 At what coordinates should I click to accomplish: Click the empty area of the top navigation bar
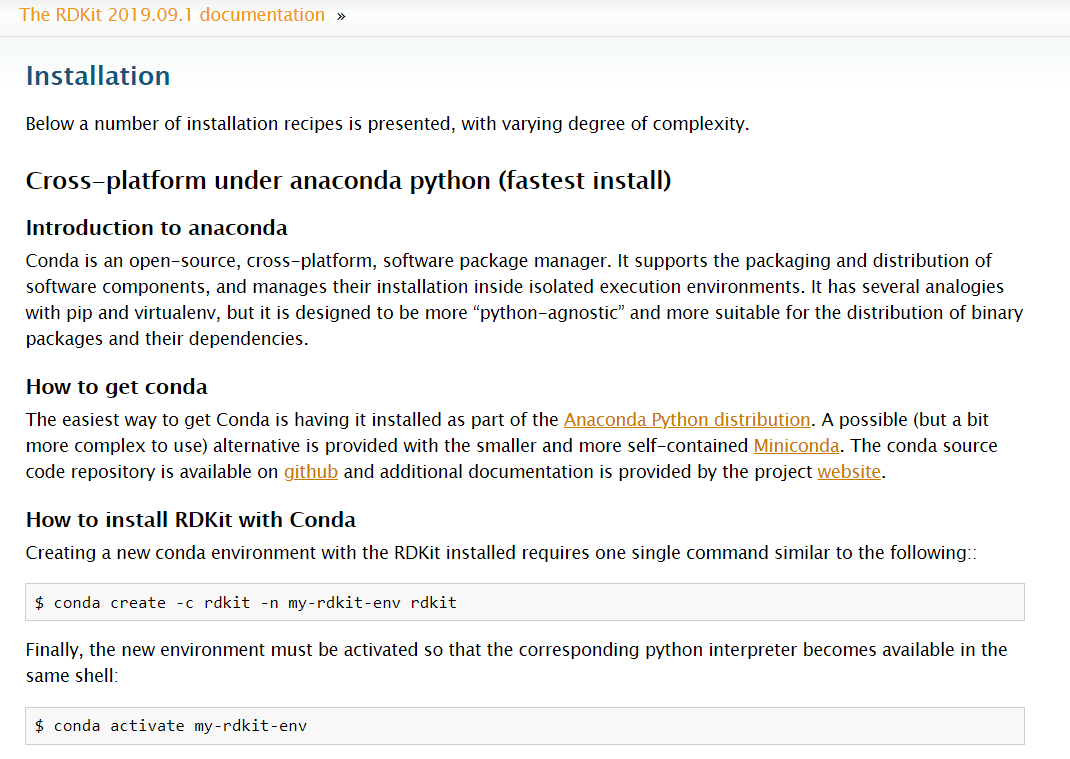coord(700,16)
